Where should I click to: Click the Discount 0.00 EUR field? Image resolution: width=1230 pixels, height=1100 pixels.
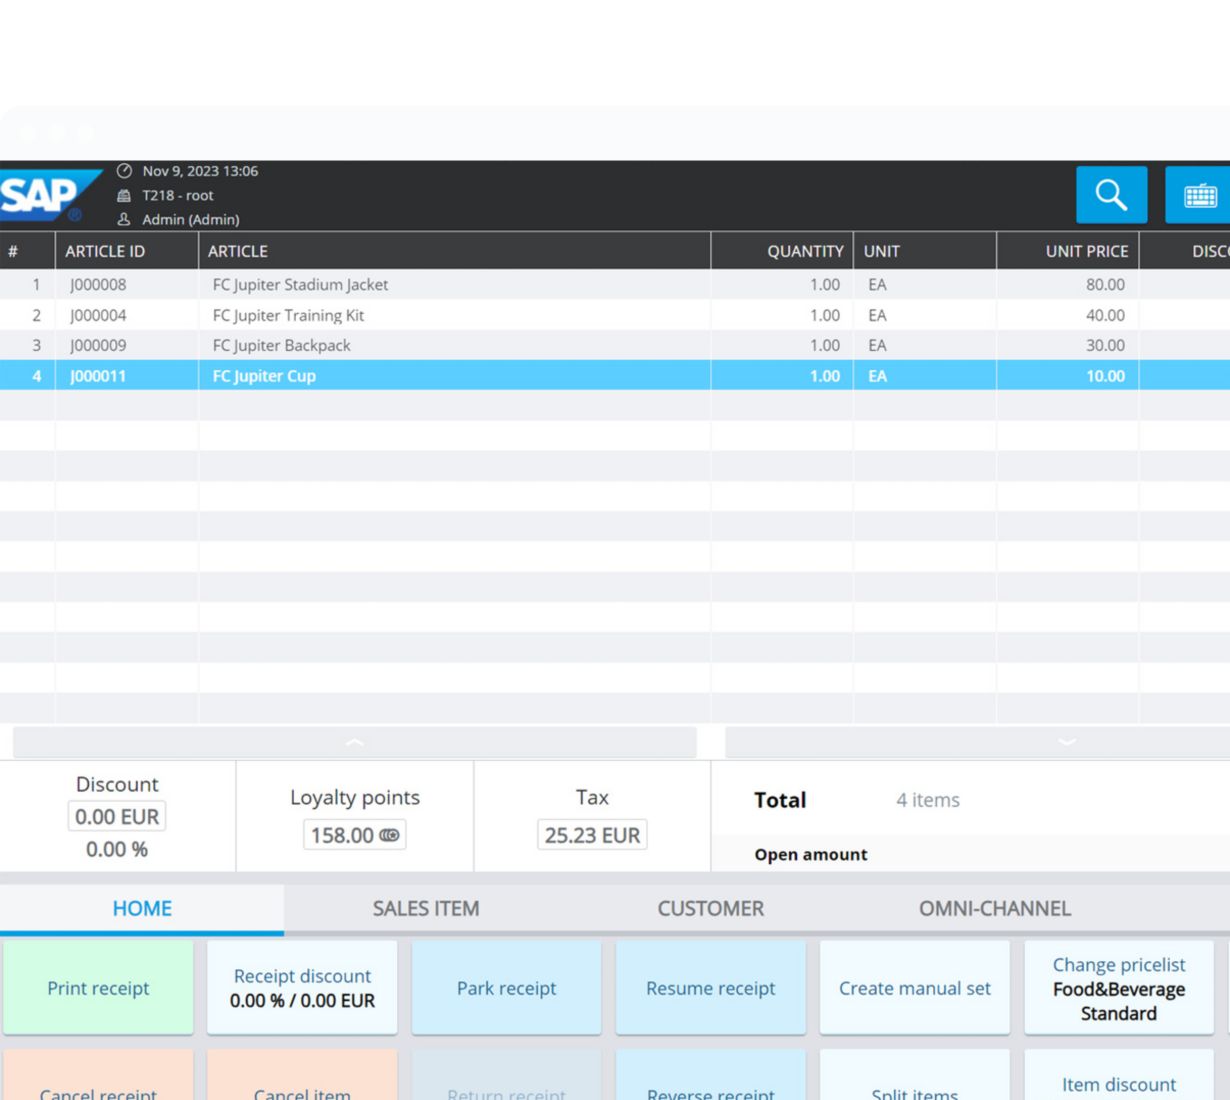[117, 817]
